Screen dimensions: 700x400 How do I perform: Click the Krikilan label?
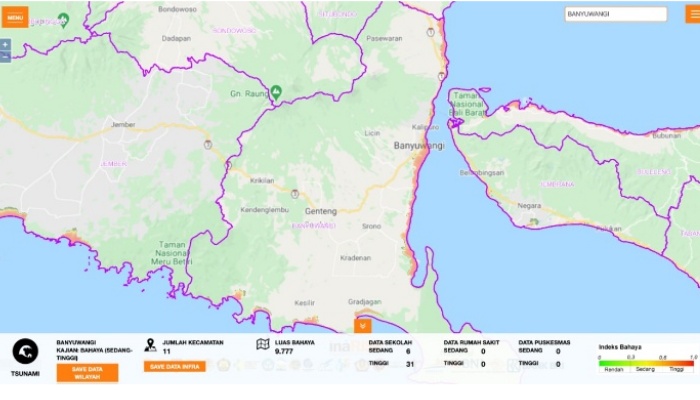click(x=262, y=180)
